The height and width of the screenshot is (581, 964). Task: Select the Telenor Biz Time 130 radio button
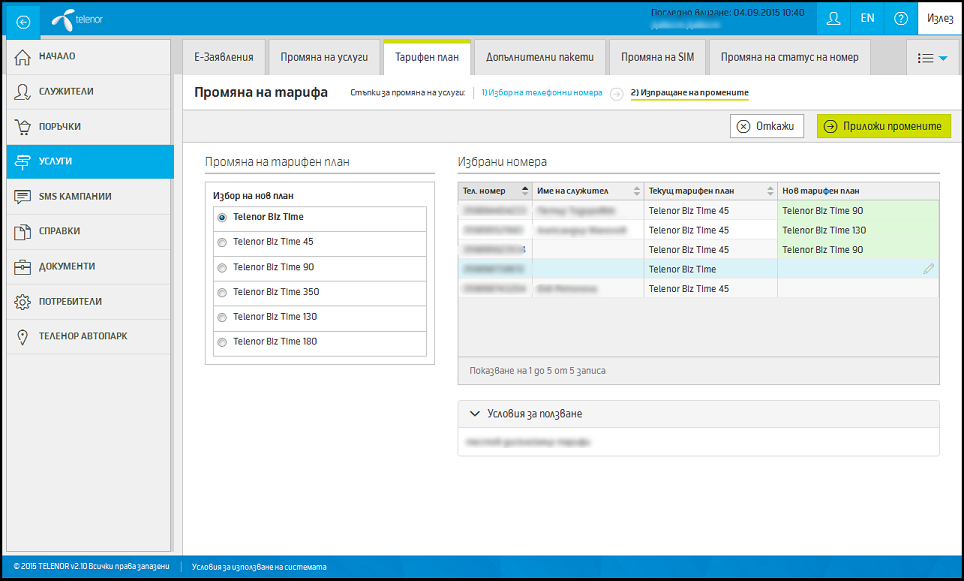(222, 318)
